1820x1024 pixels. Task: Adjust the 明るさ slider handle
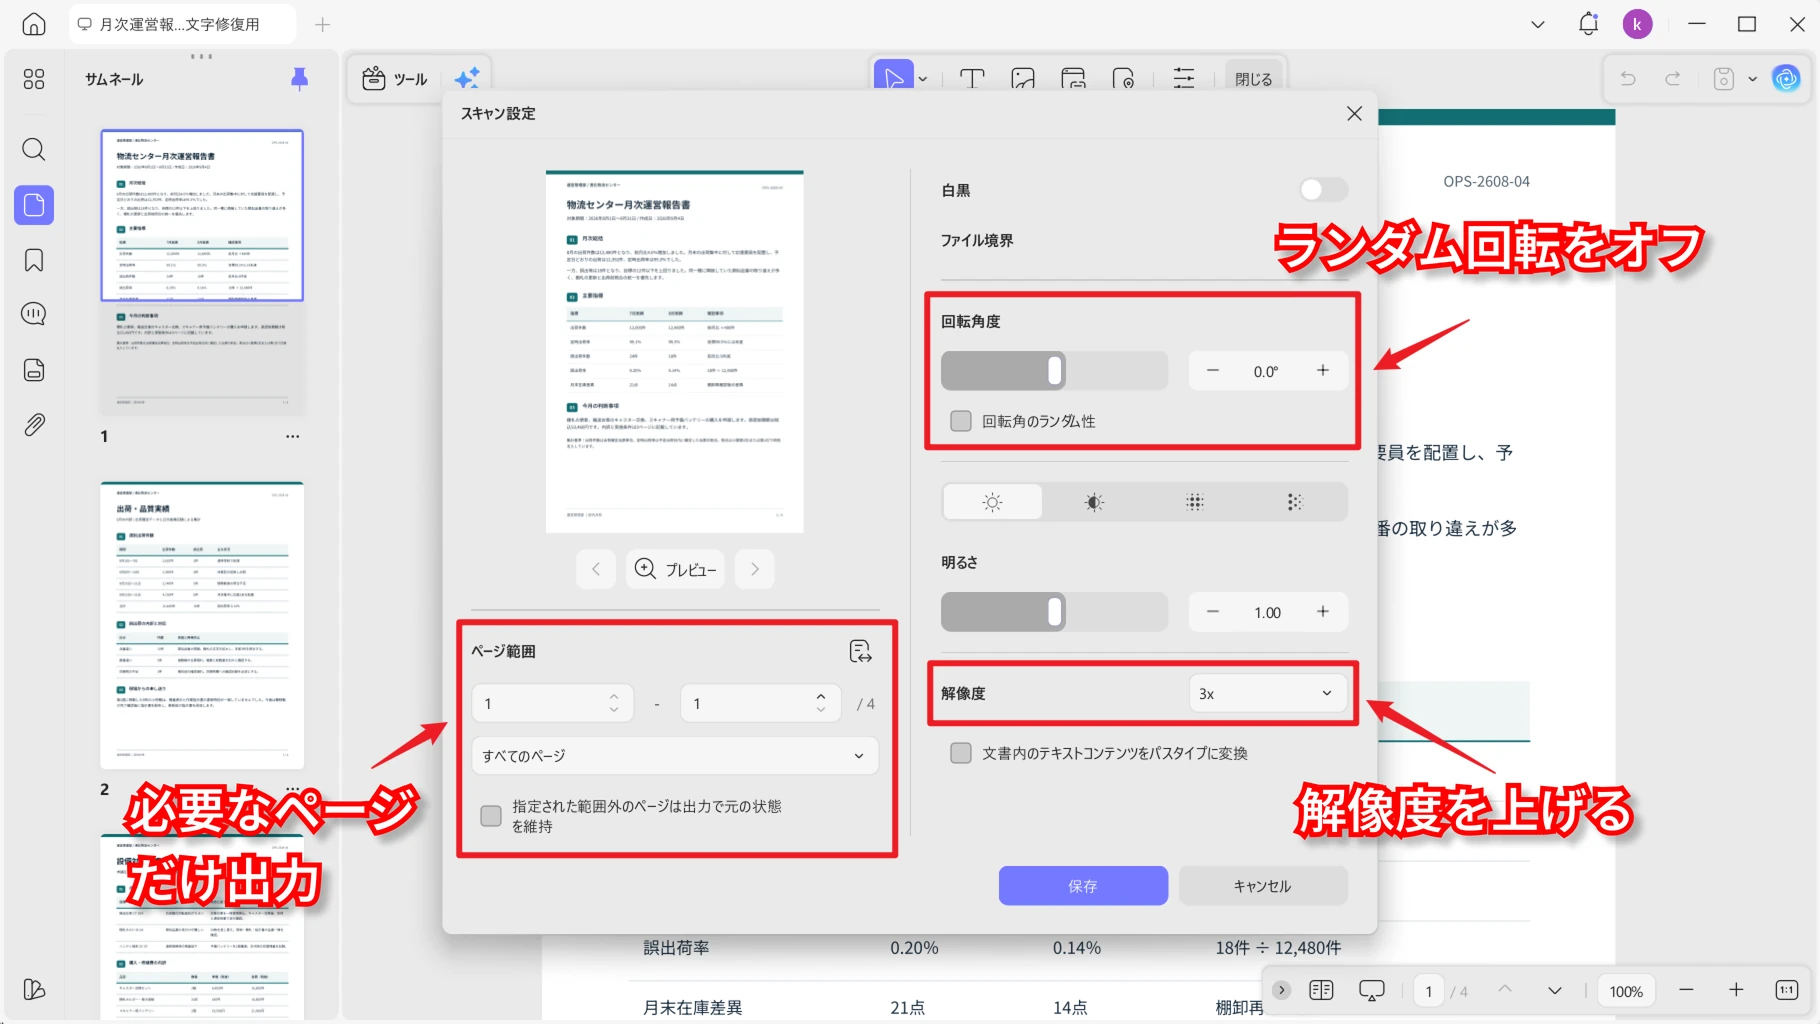coord(1055,612)
